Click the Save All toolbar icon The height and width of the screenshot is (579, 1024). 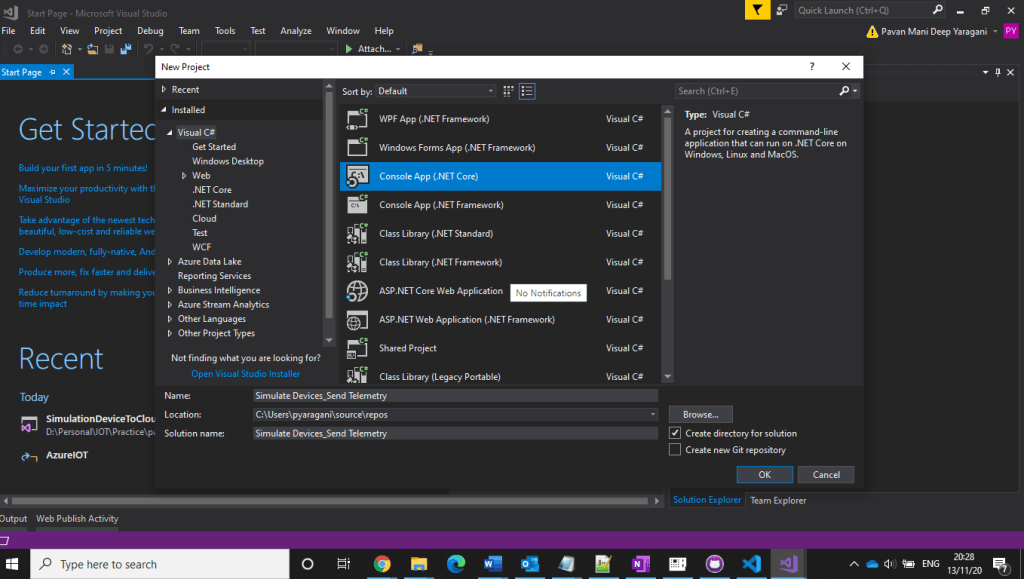pos(126,48)
